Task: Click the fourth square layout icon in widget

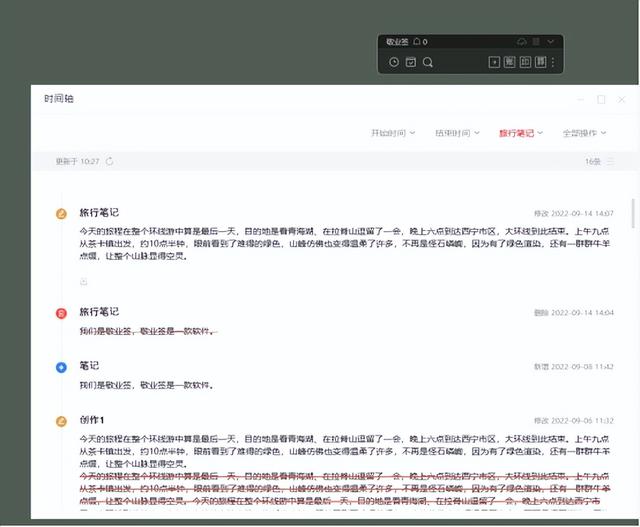Action: [540, 62]
